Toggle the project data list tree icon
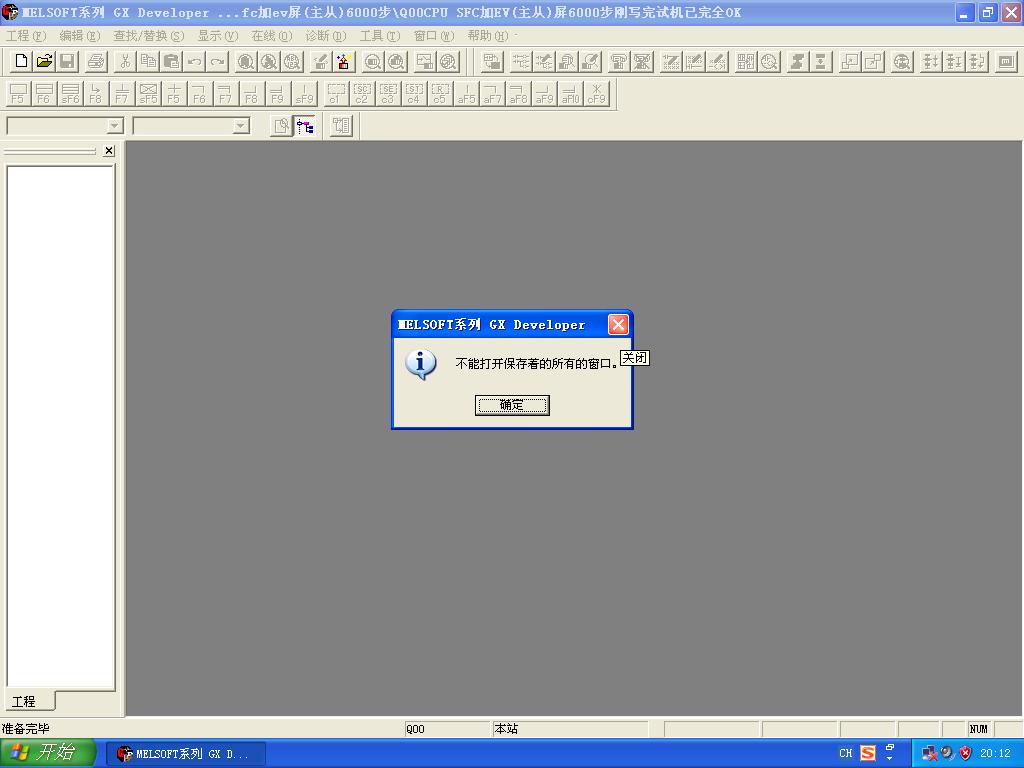Screen dimensions: 1024x768 click(305, 126)
